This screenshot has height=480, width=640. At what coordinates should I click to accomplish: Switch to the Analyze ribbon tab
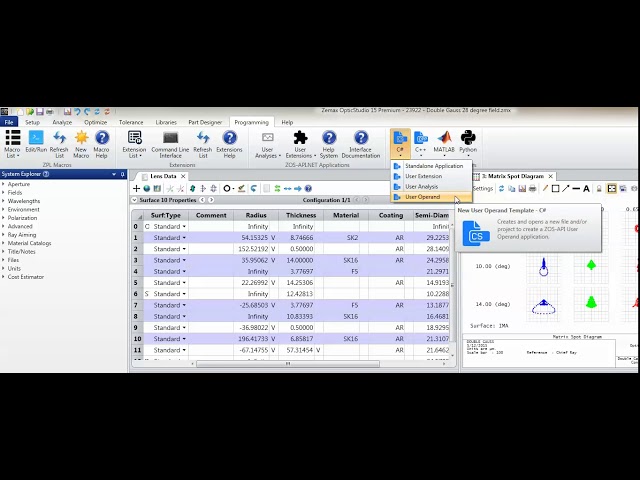pyautogui.click(x=62, y=122)
